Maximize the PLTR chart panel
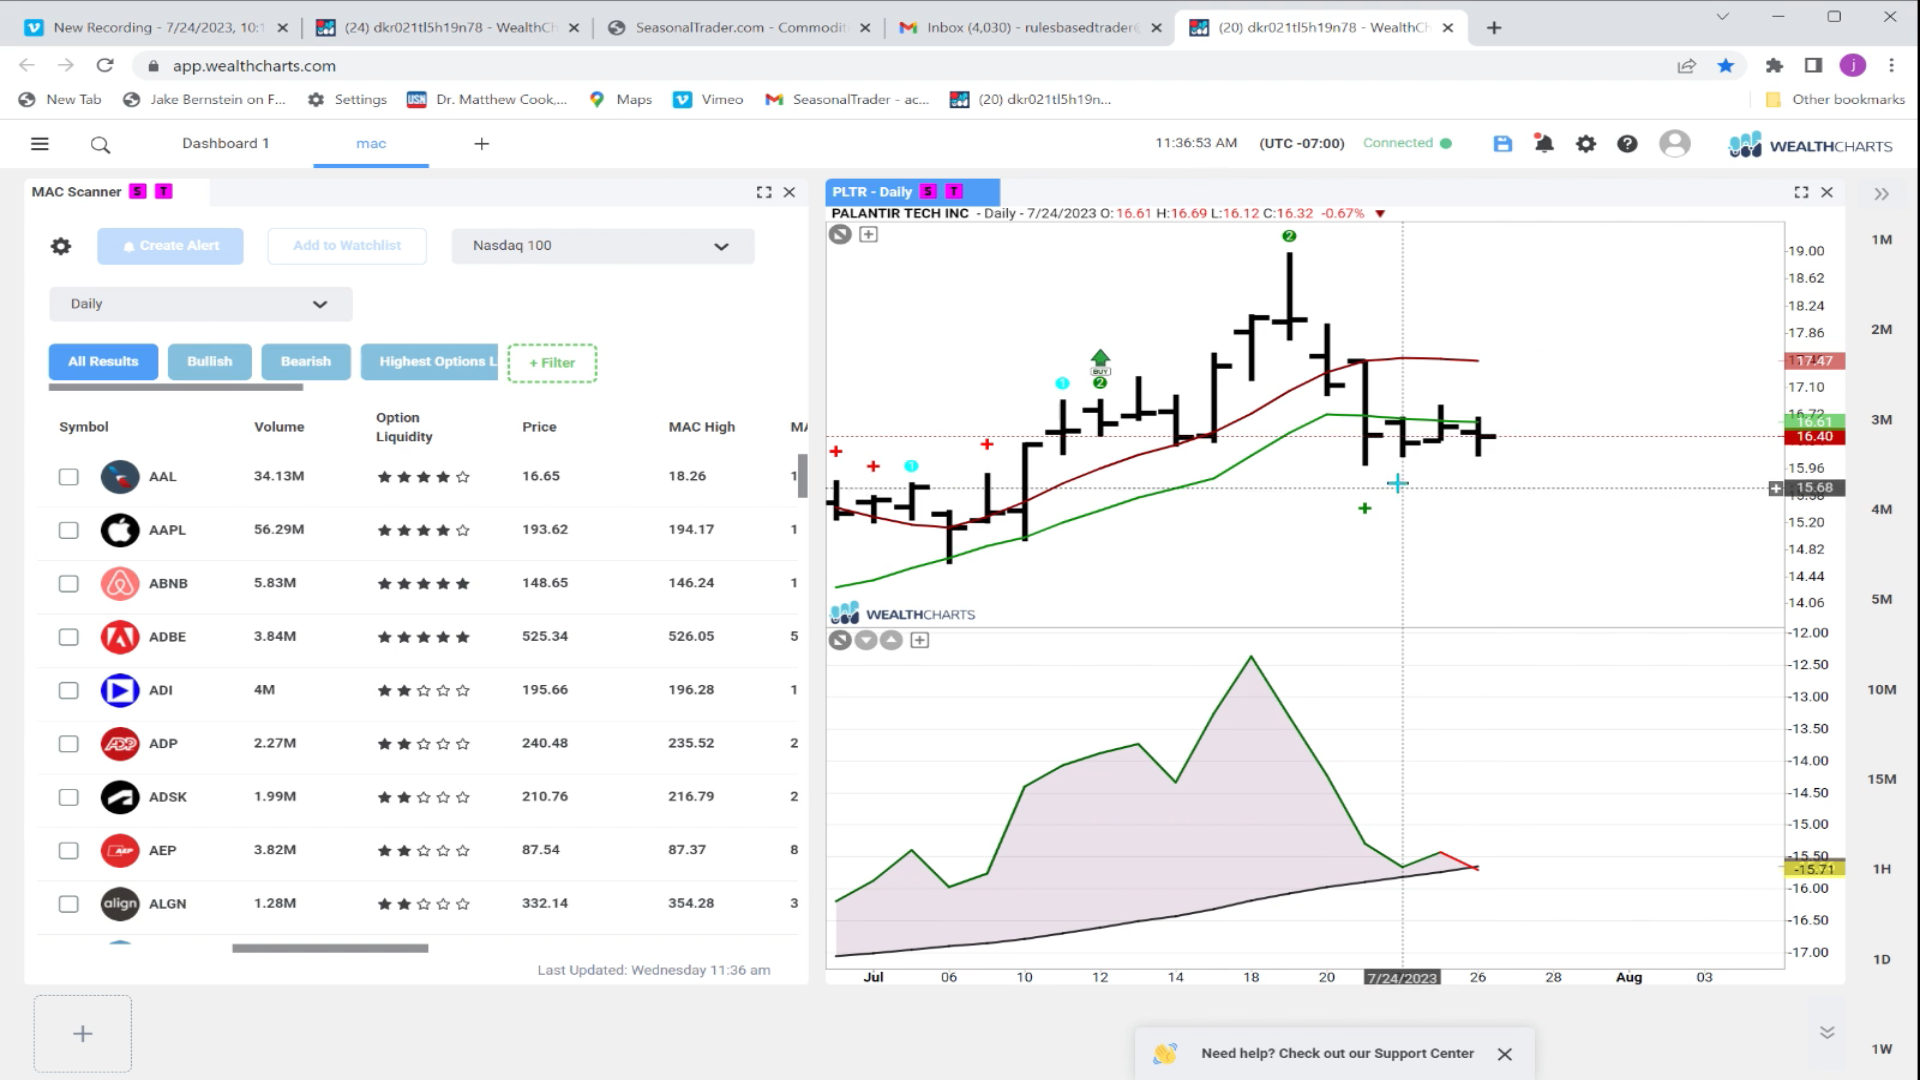The height and width of the screenshot is (1080, 1920). (x=1801, y=192)
